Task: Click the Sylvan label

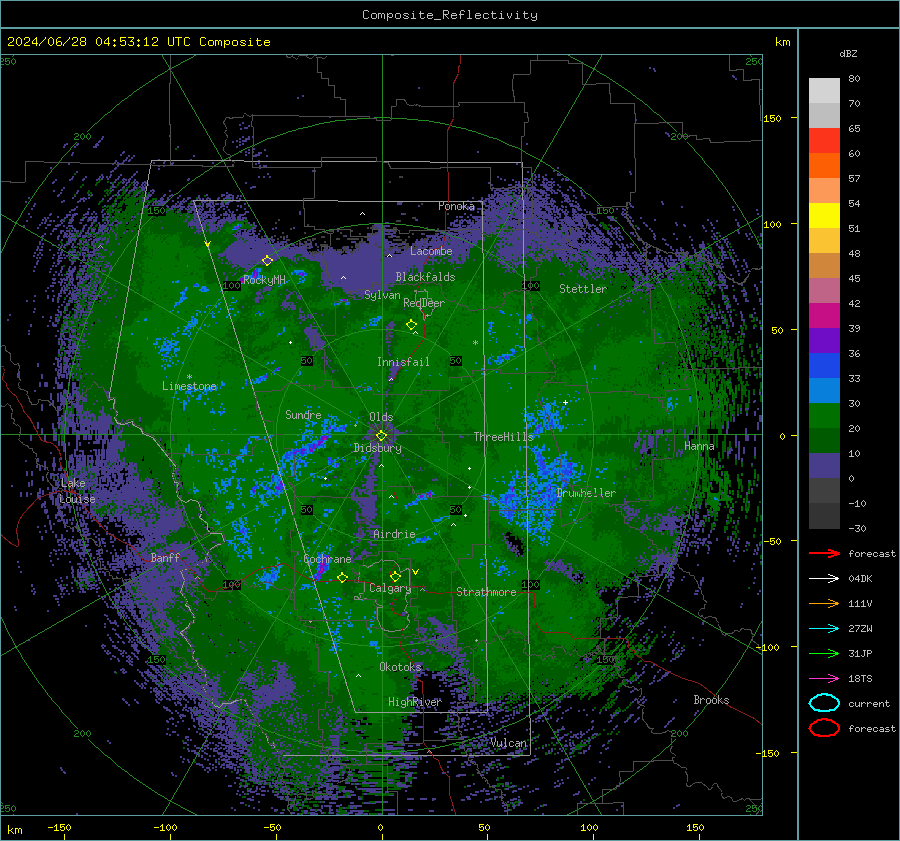Action: (x=382, y=295)
